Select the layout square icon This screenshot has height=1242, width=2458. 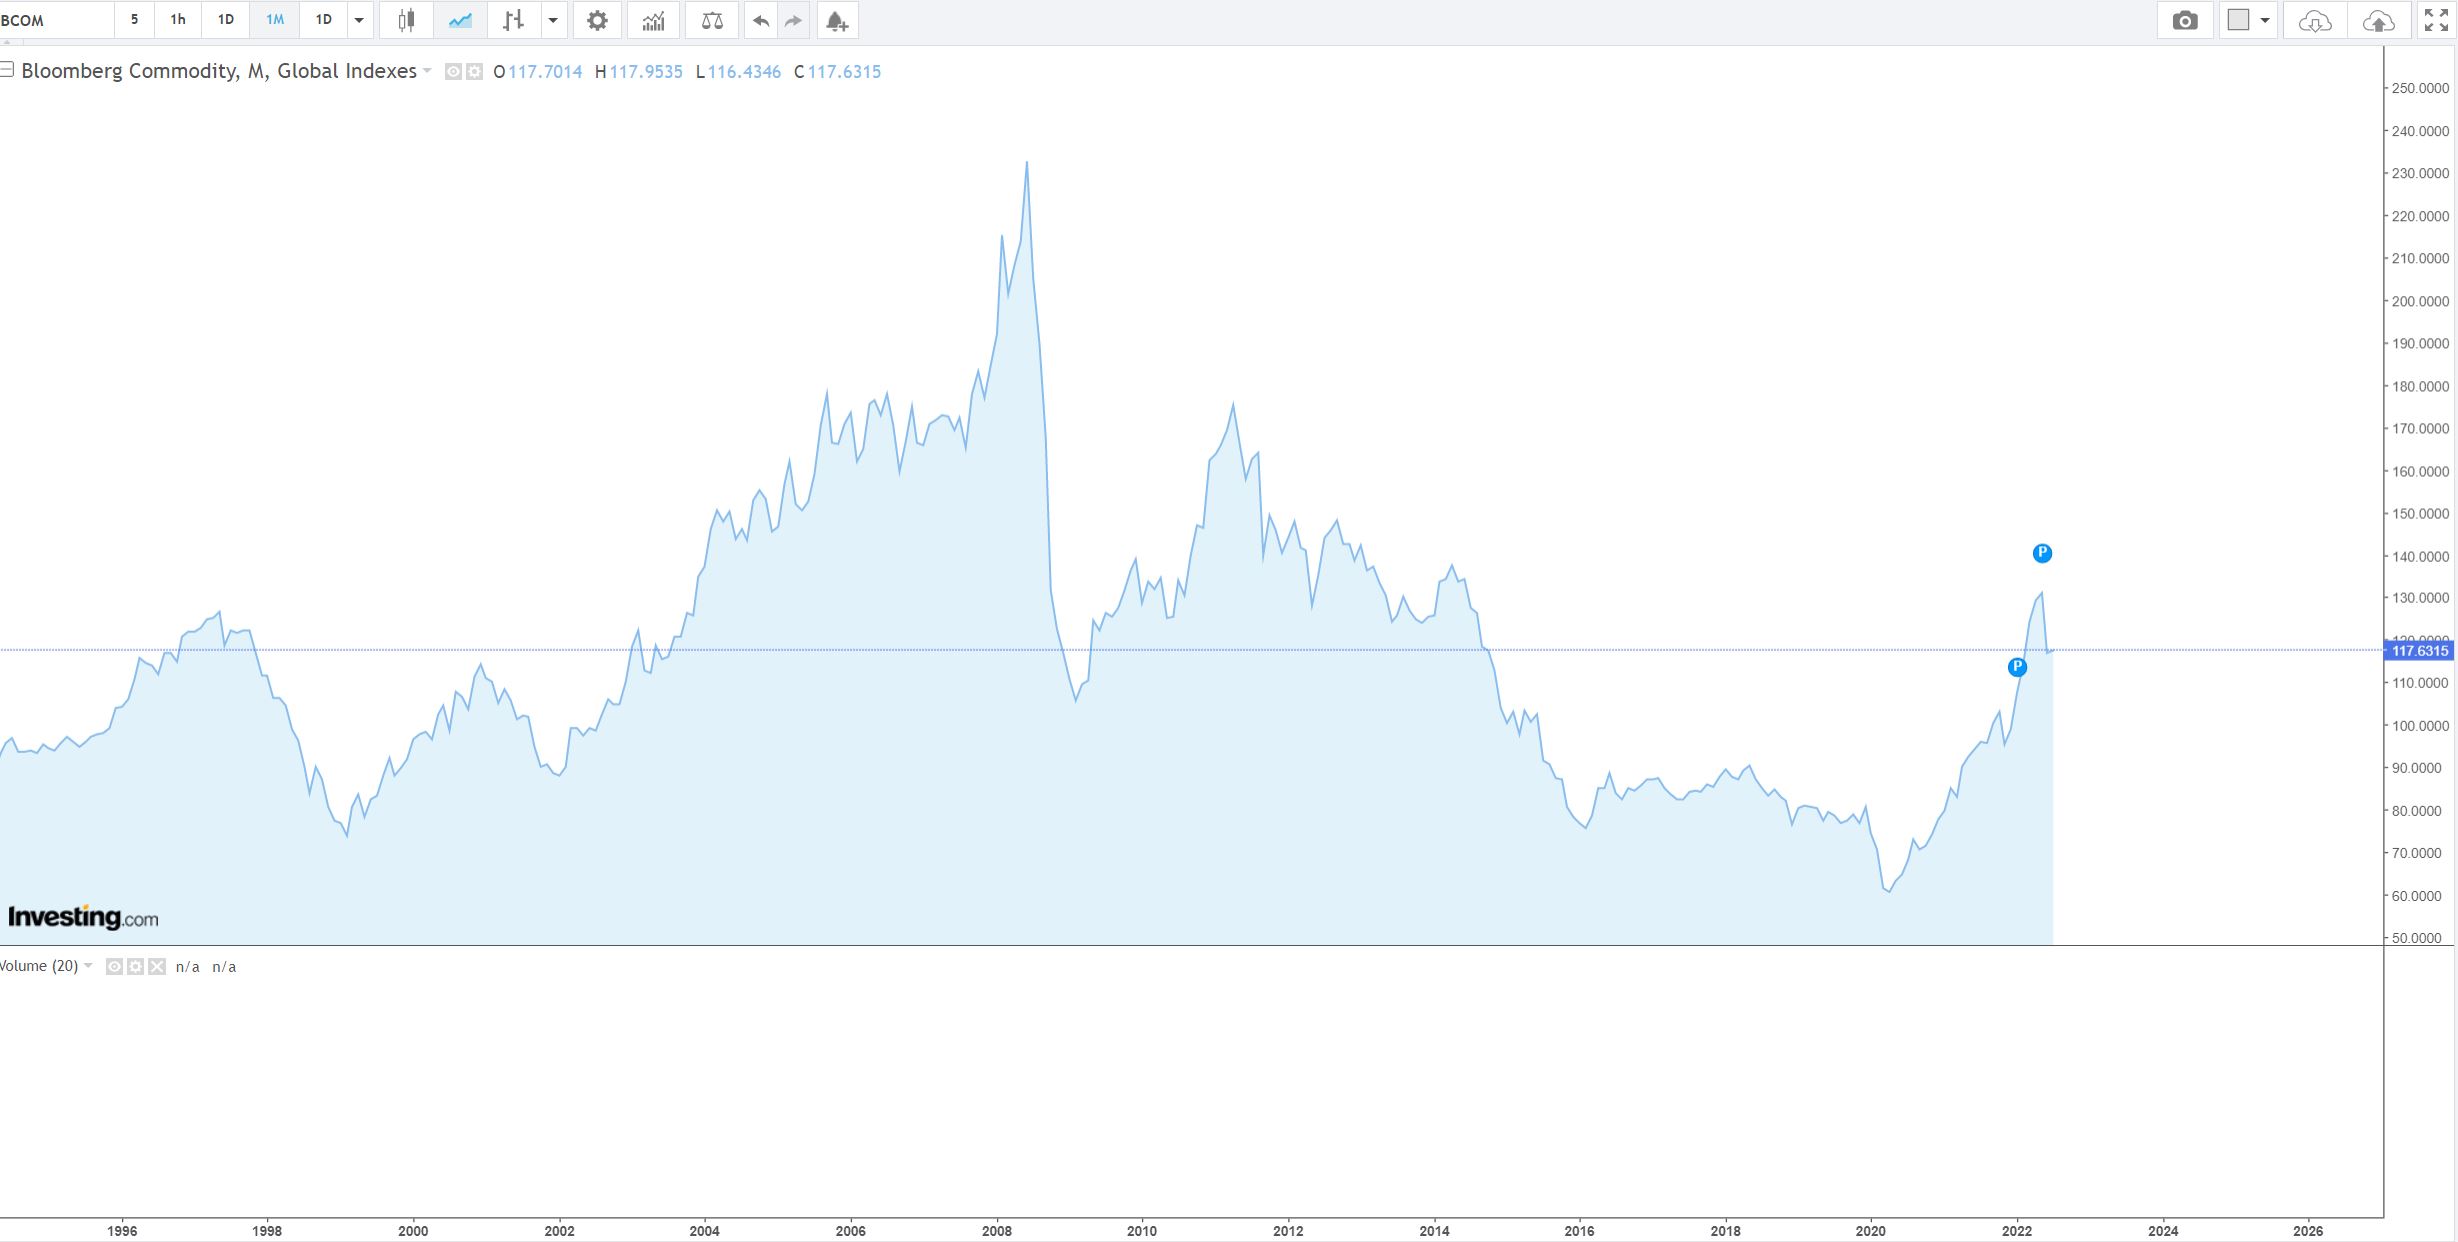[x=2238, y=21]
